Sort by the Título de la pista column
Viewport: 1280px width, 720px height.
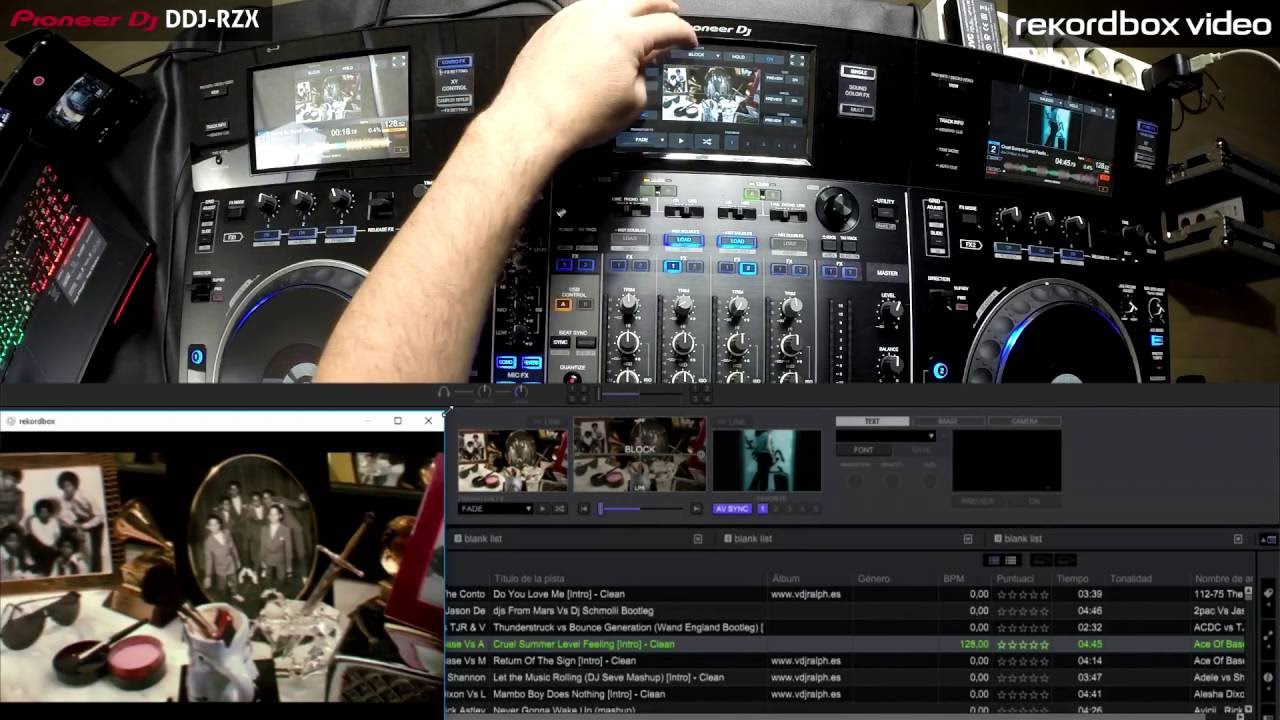530,579
